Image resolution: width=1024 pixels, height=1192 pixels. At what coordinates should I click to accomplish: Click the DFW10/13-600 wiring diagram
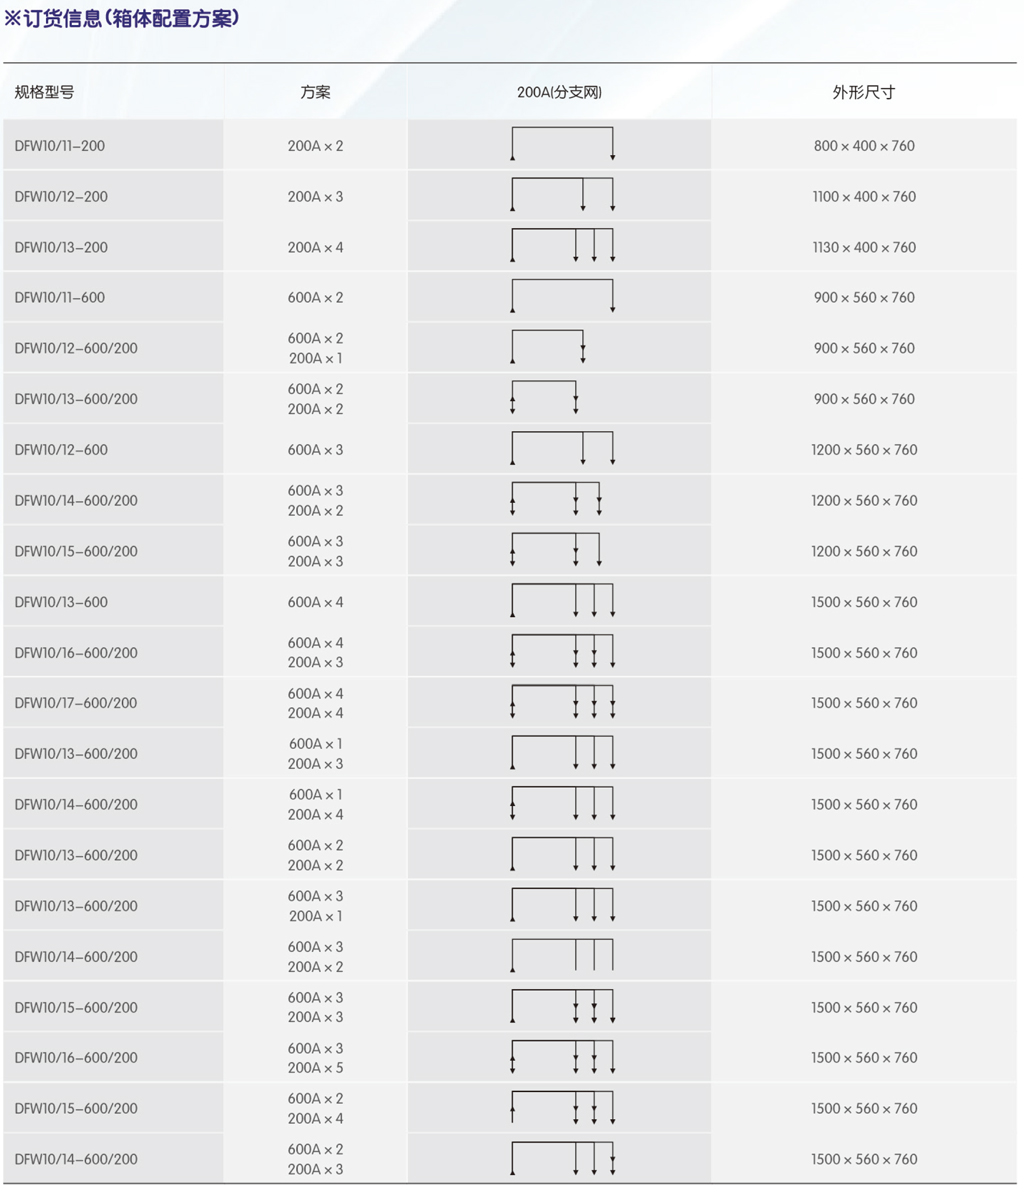pos(562,601)
